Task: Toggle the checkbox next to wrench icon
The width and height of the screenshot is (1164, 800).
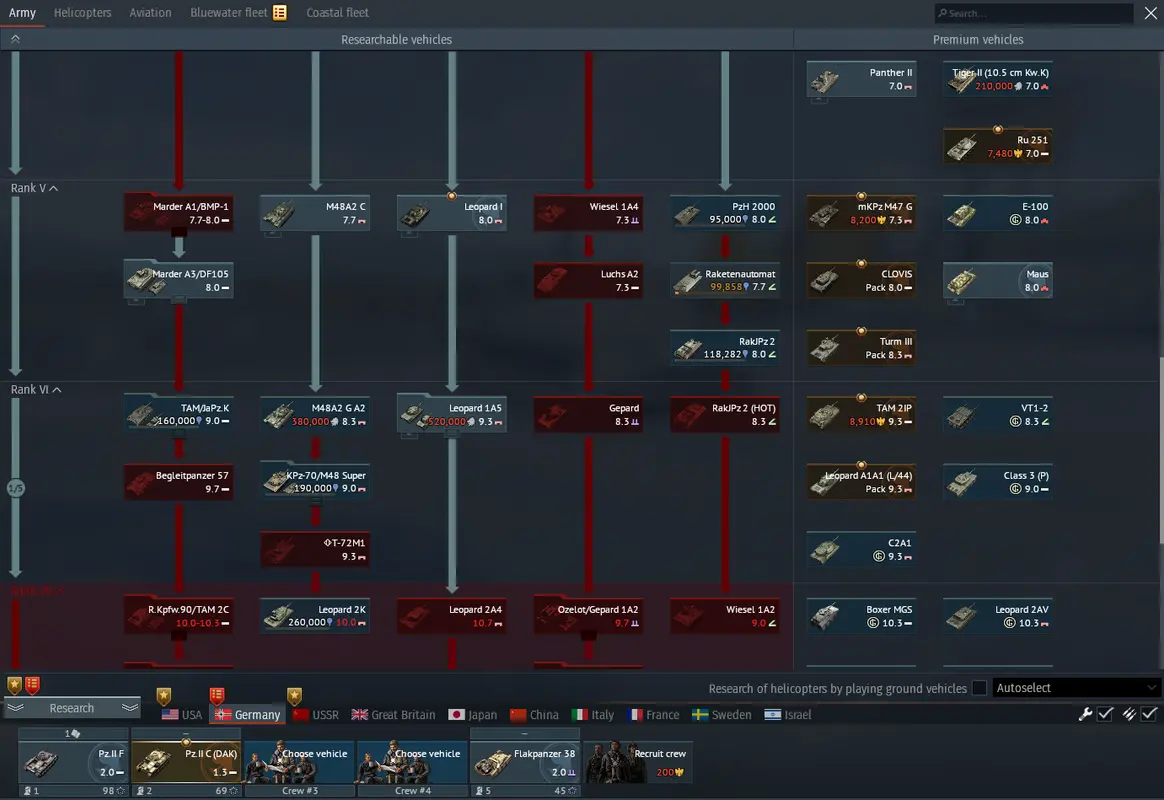Action: 1105,714
